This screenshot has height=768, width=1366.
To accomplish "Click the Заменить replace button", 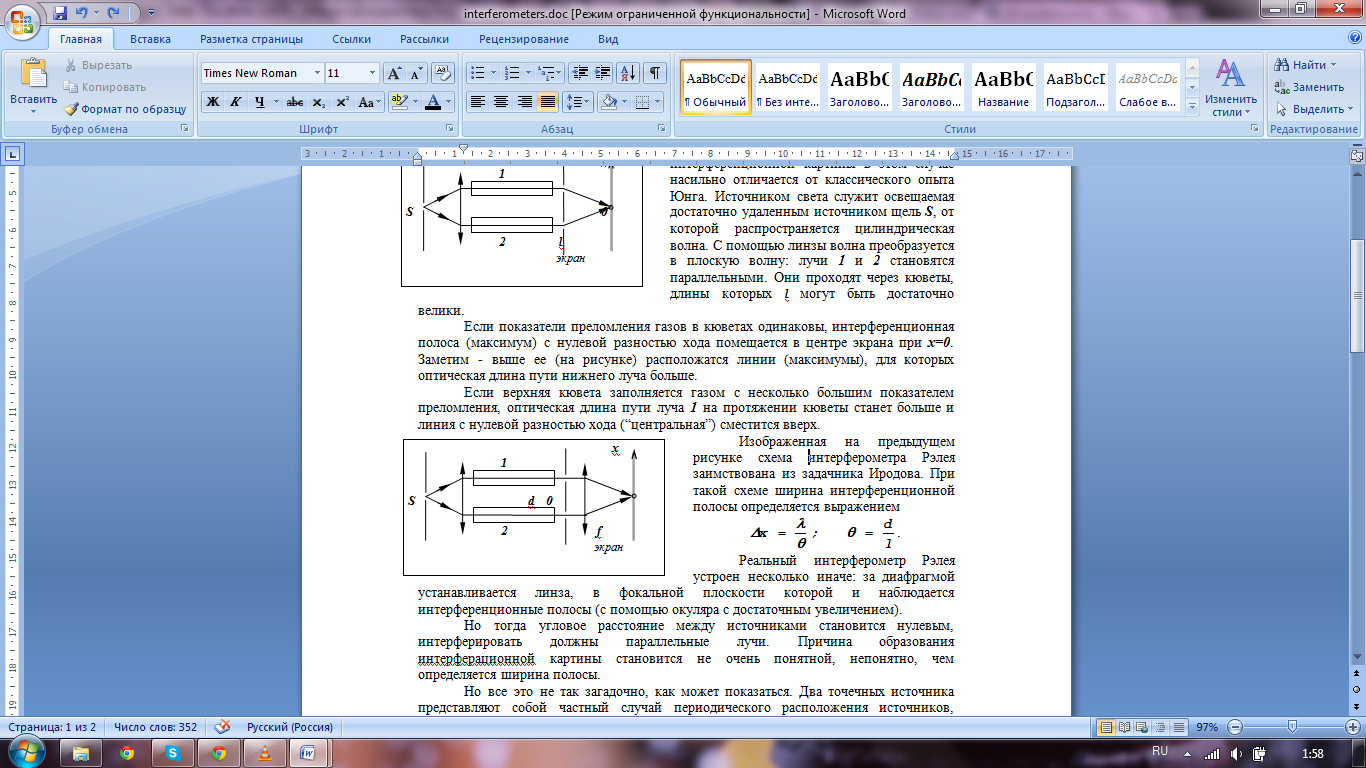I will [1310, 87].
